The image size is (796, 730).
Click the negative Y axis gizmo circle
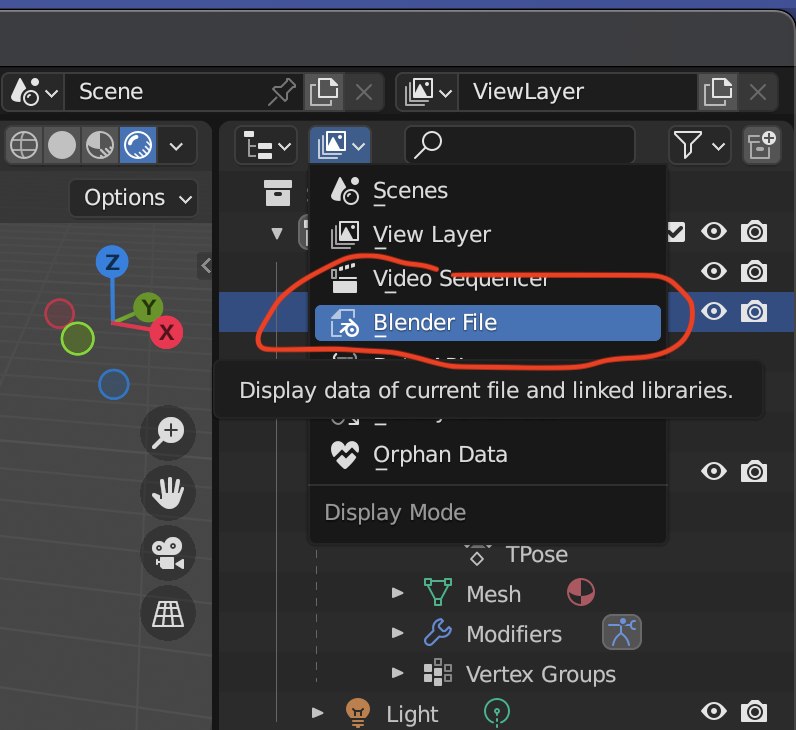tap(78, 339)
